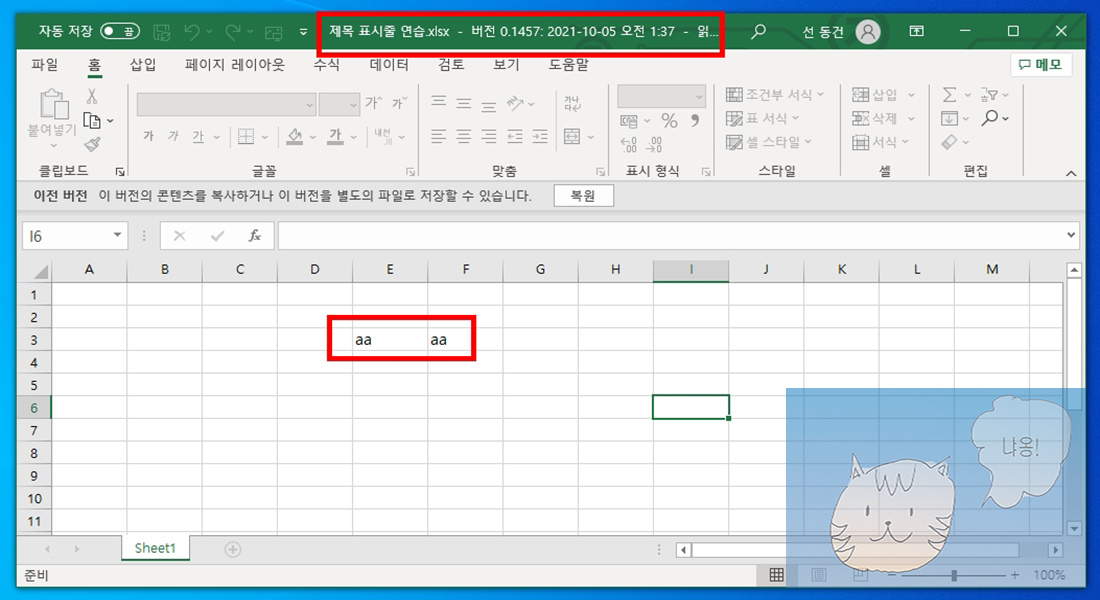Open the 파일 (File) menu tab

[45, 65]
